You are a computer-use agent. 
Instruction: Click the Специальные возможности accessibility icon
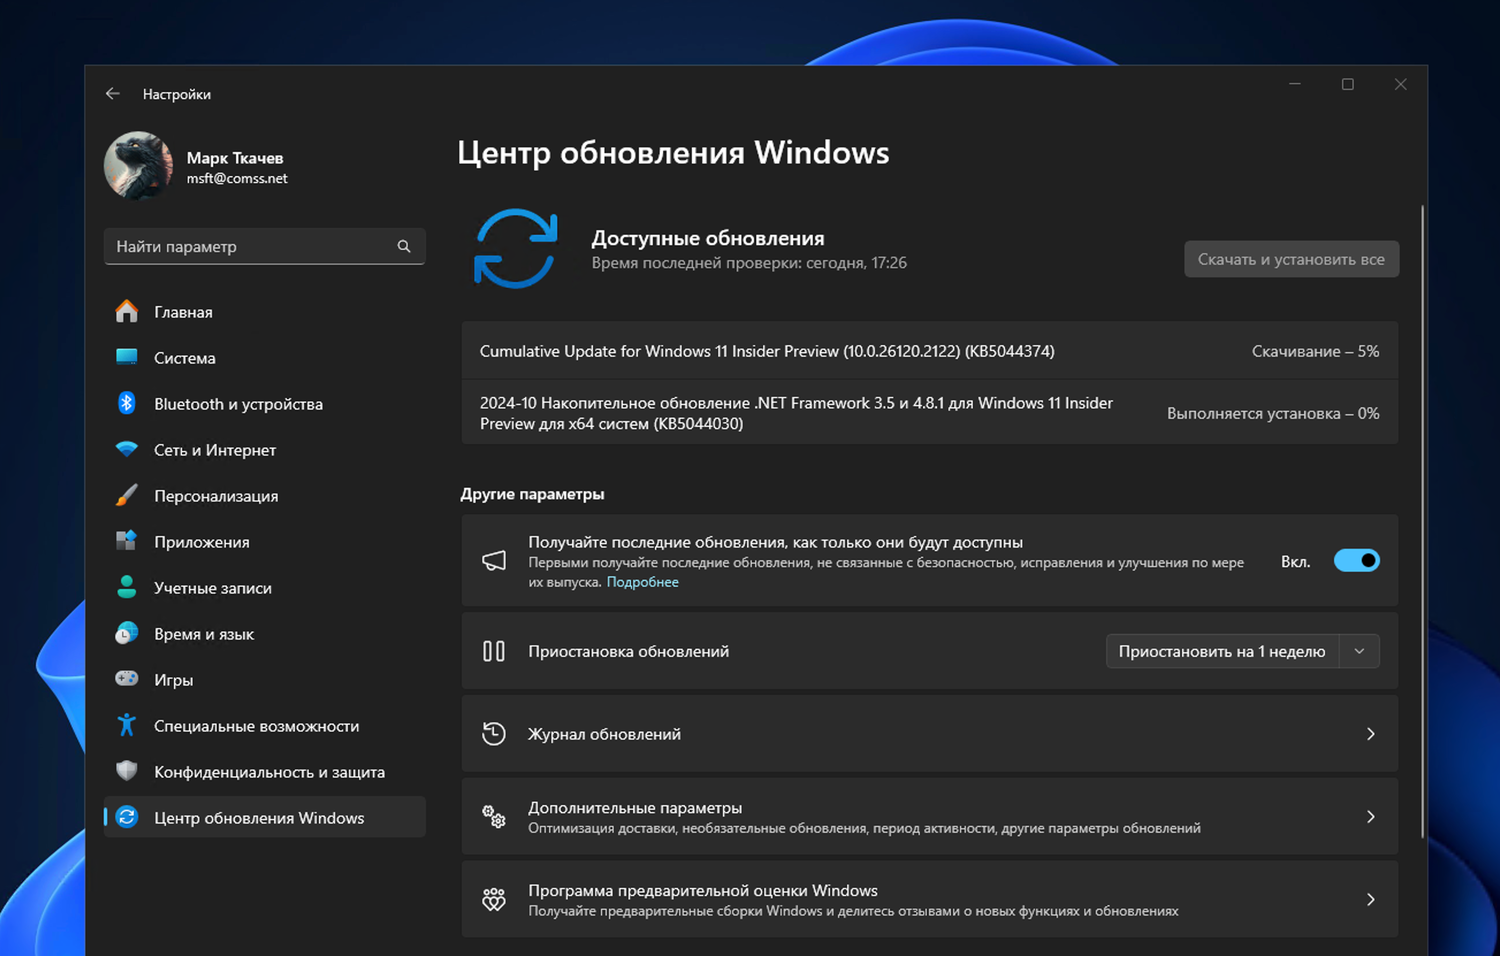click(127, 725)
